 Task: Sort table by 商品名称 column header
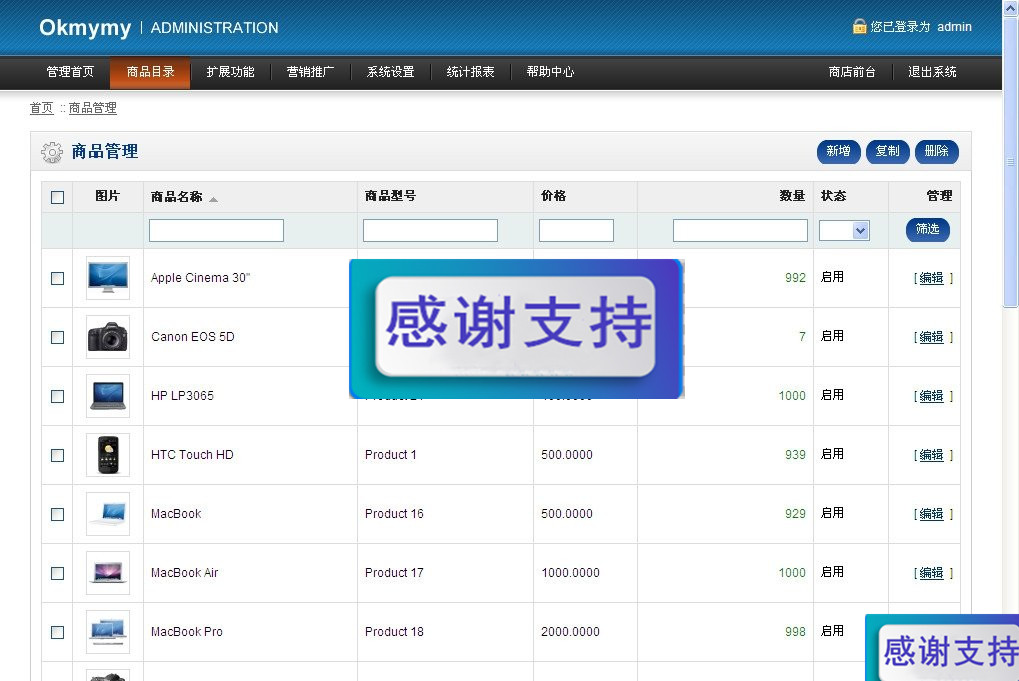(x=177, y=197)
